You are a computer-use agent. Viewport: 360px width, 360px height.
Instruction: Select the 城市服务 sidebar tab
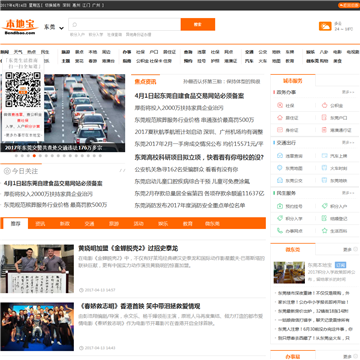coord(293,81)
